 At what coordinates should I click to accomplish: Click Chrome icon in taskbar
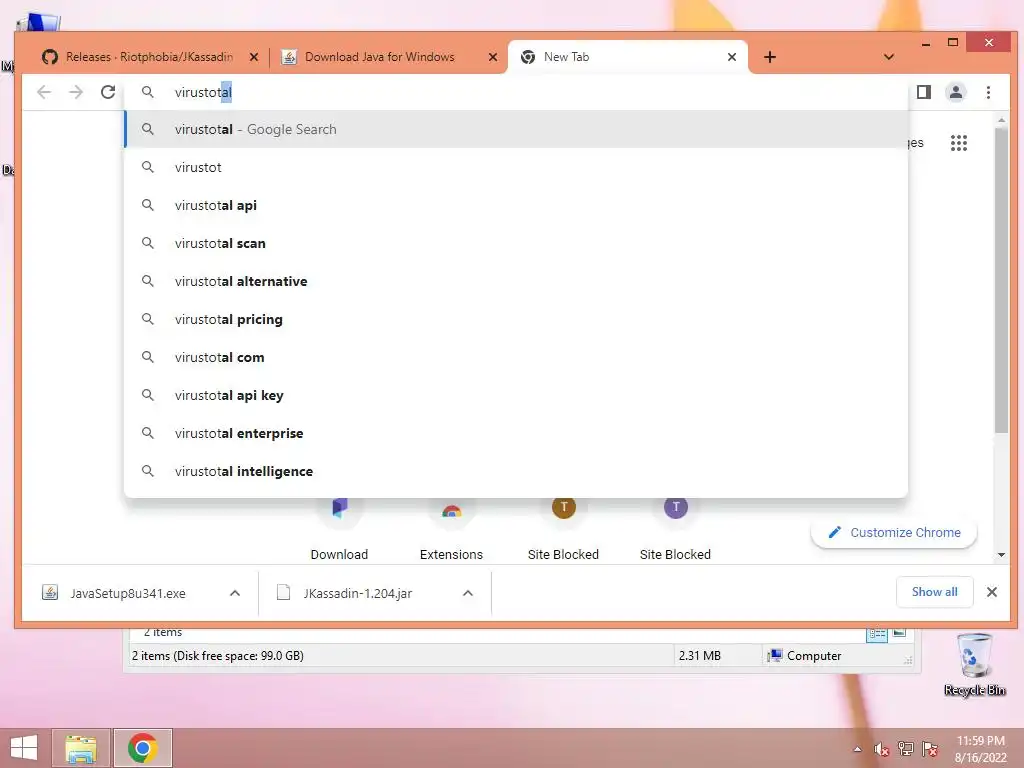click(x=142, y=748)
